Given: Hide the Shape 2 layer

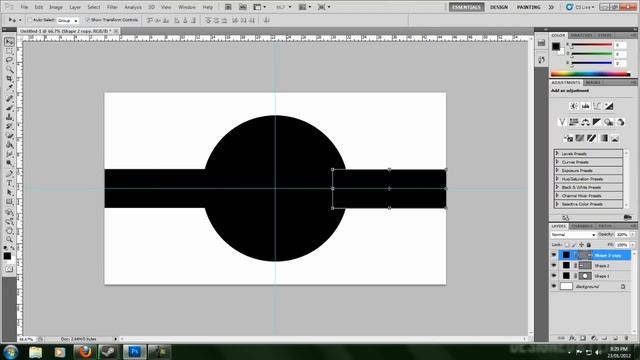Looking at the screenshot, I should [554, 265].
